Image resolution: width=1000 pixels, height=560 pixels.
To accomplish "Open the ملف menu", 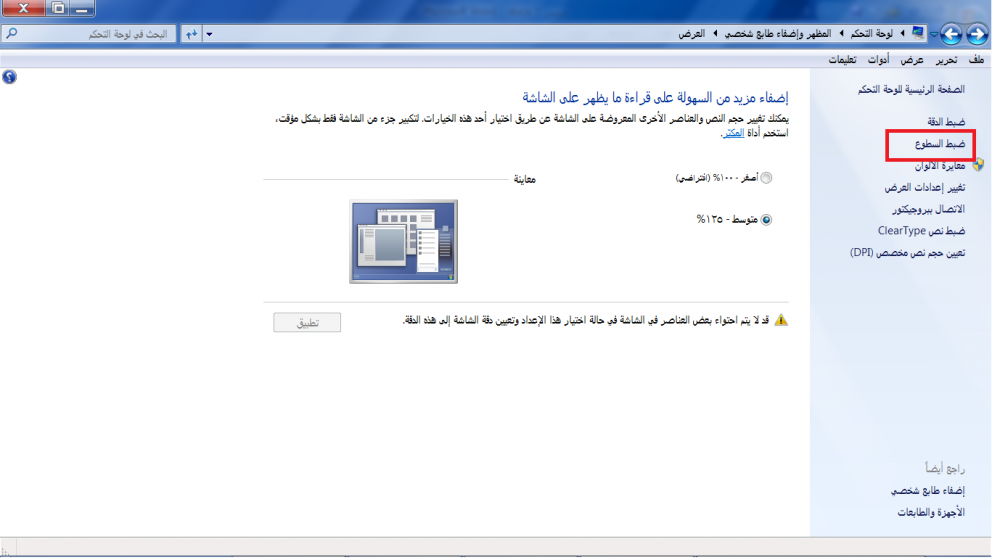I will click(976, 60).
